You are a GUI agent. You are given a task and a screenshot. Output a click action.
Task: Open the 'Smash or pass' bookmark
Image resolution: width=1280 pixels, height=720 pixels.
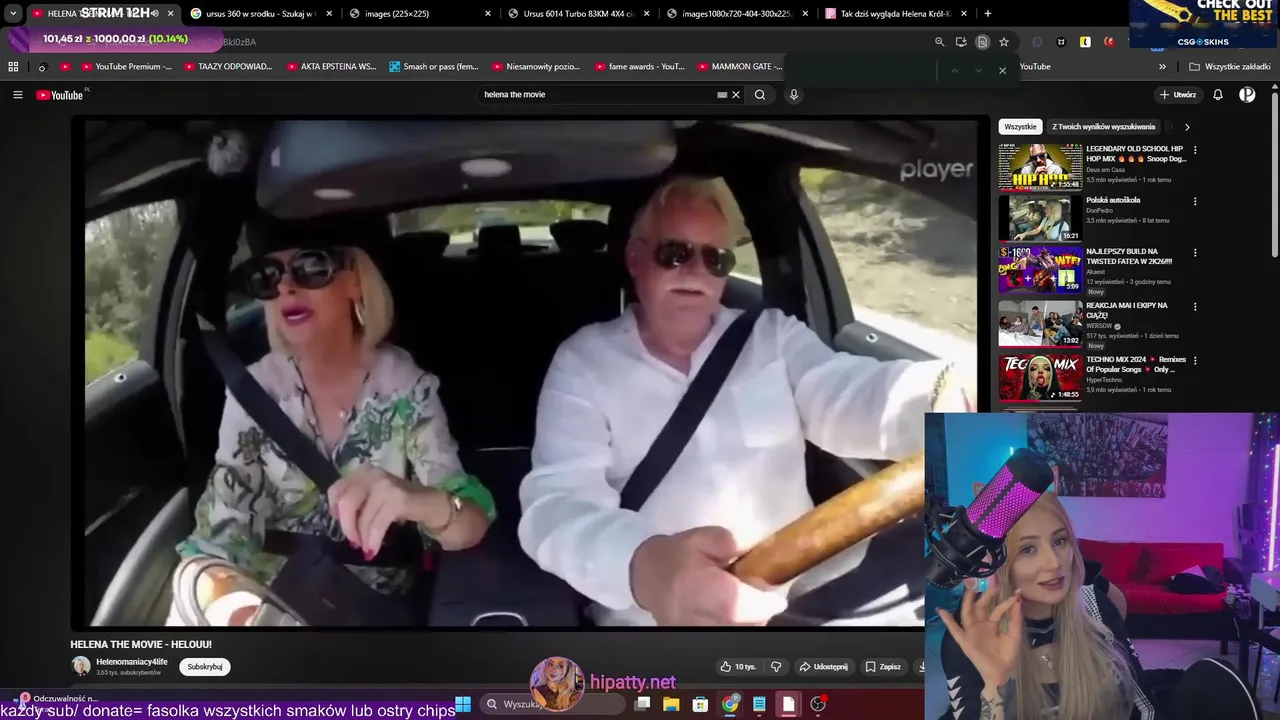coord(433,67)
